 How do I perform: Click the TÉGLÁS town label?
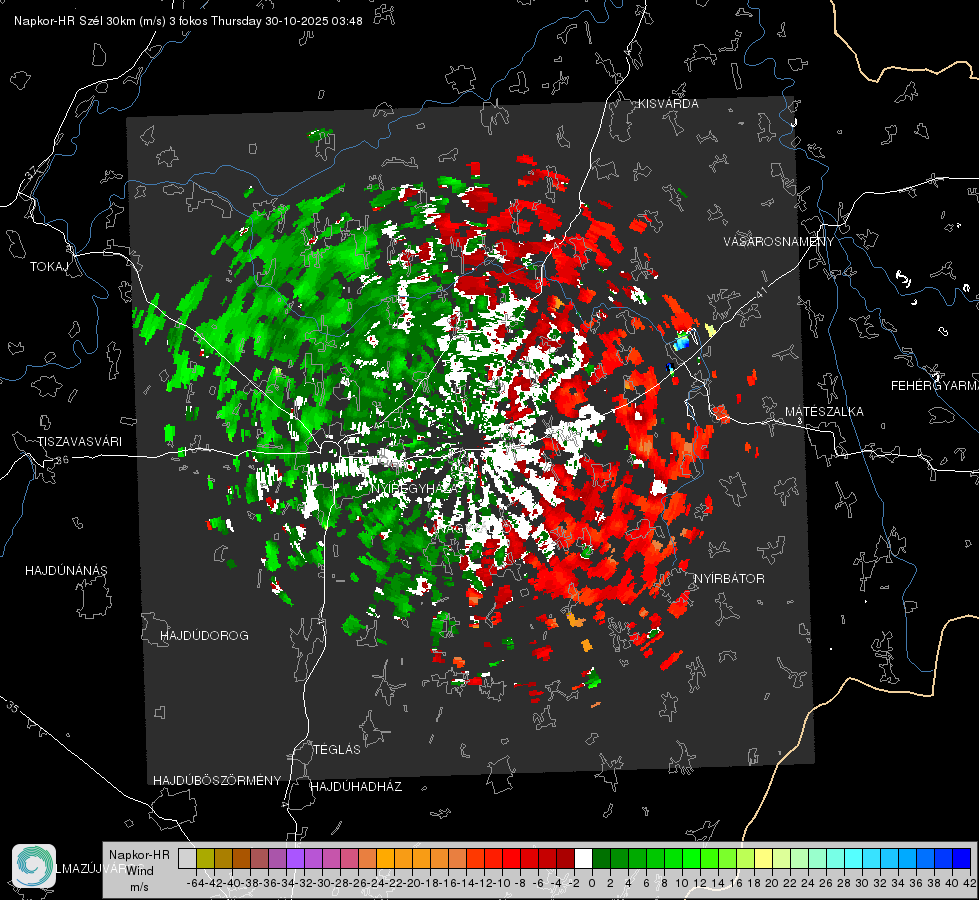pyautogui.click(x=337, y=750)
